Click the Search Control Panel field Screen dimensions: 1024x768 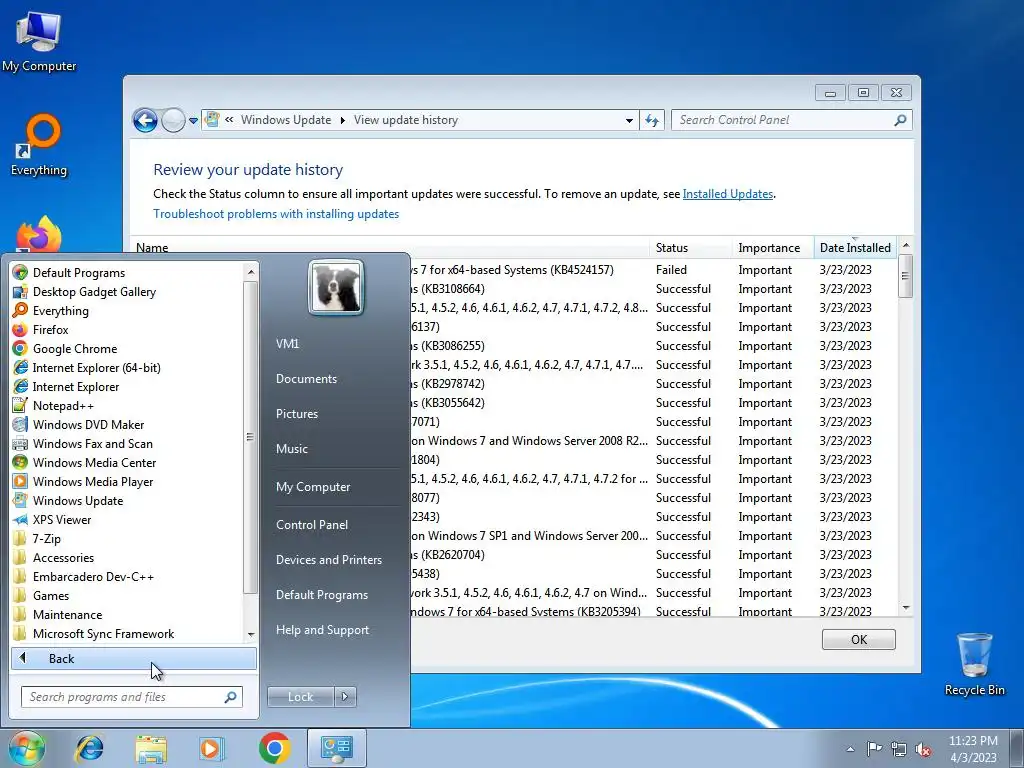792,120
